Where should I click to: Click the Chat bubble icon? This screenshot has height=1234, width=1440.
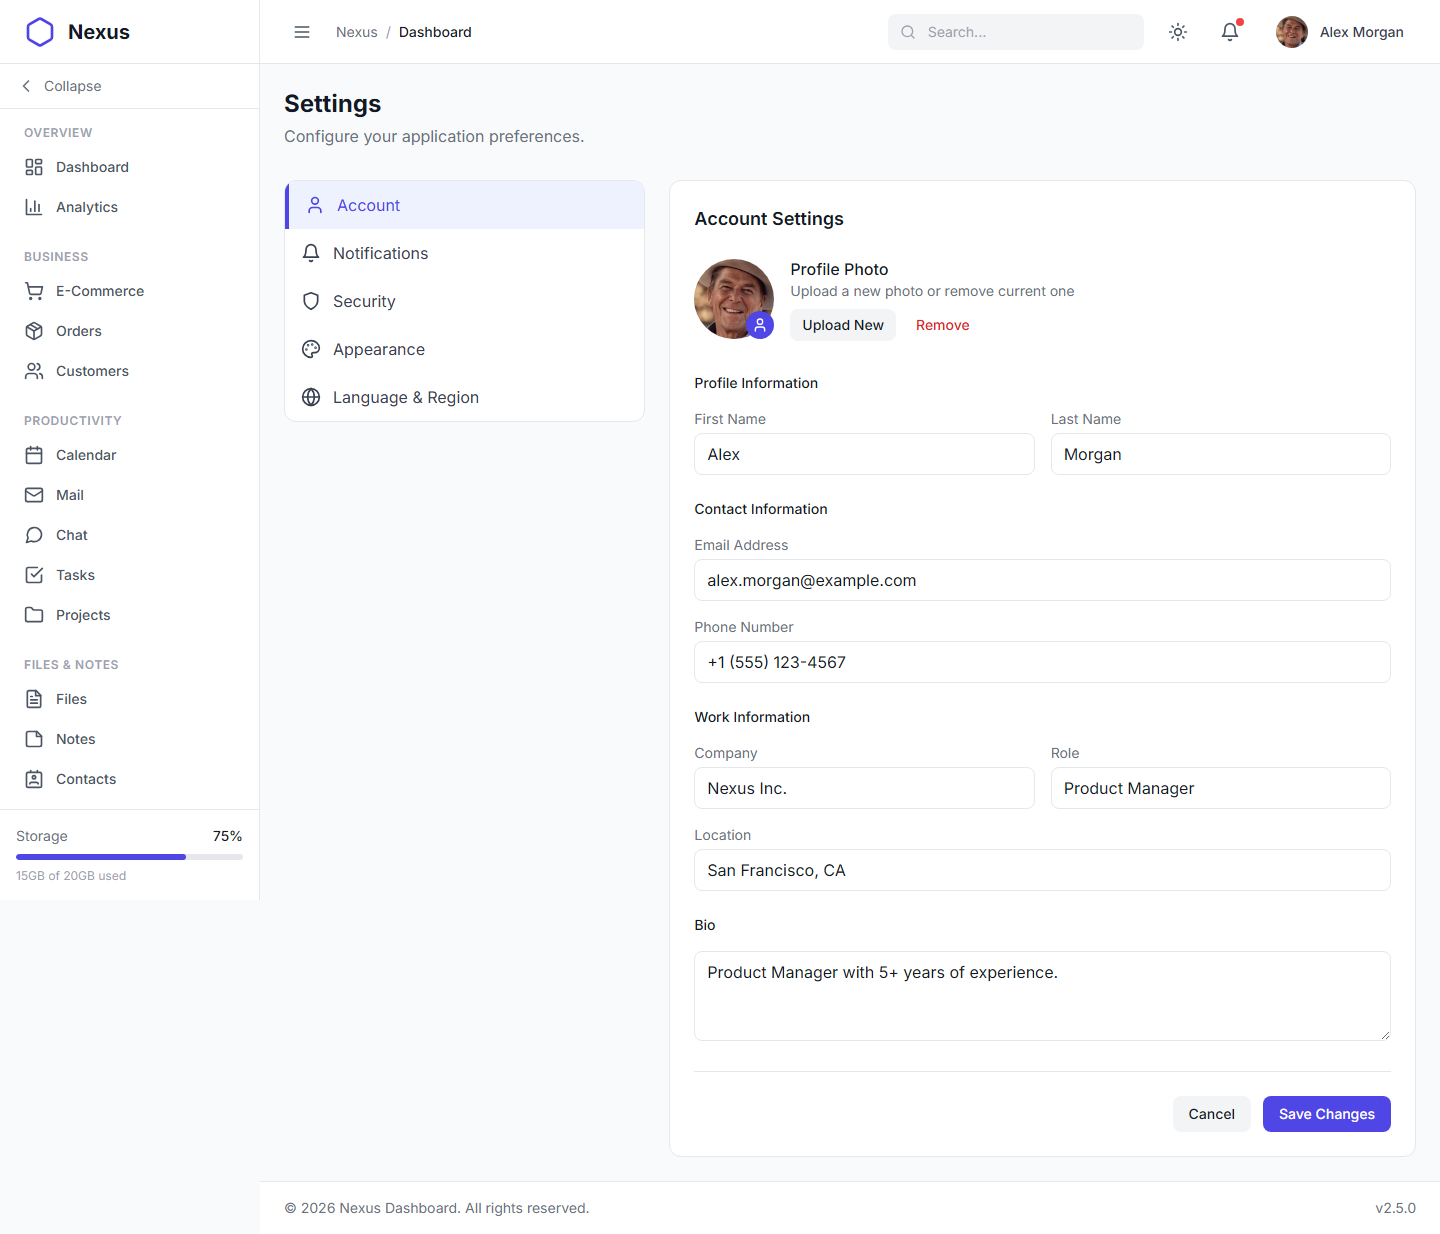tap(34, 535)
